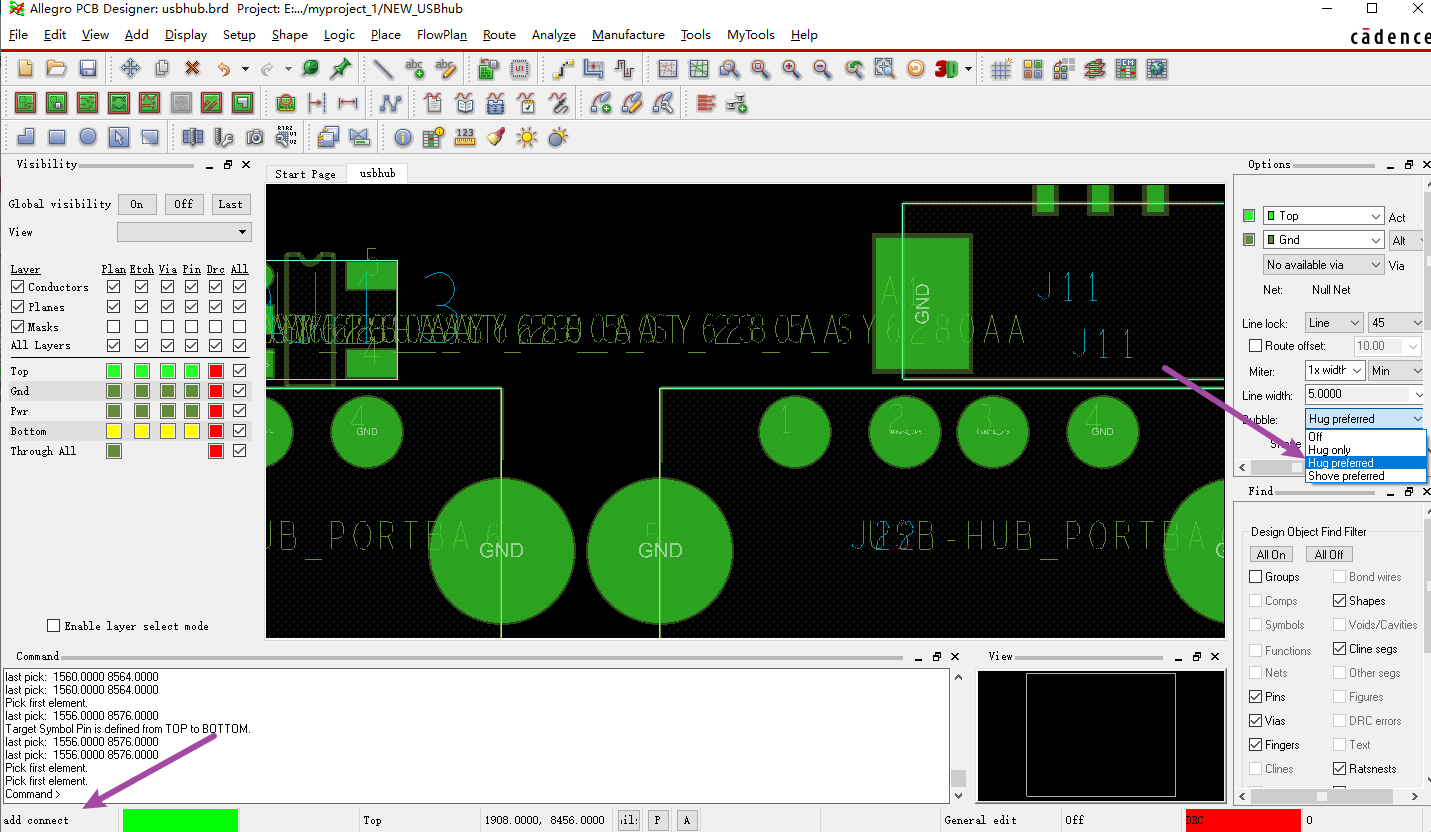The image size is (1431, 832).
Task: Select the Delay Tune tool
Action: click(625, 69)
